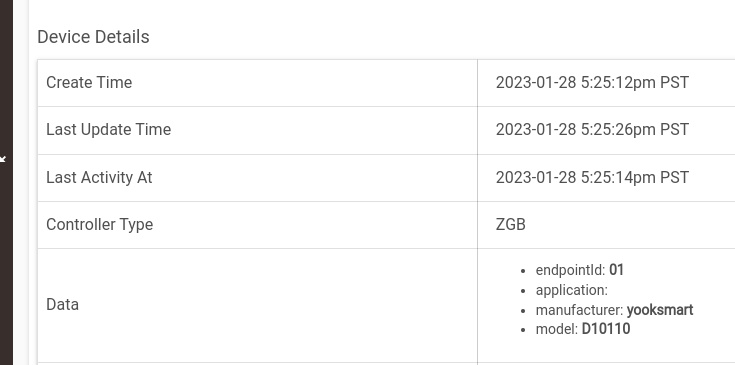The width and height of the screenshot is (735, 365).
Task: Click the yooksmart manufacturer value
Action: tap(660, 310)
